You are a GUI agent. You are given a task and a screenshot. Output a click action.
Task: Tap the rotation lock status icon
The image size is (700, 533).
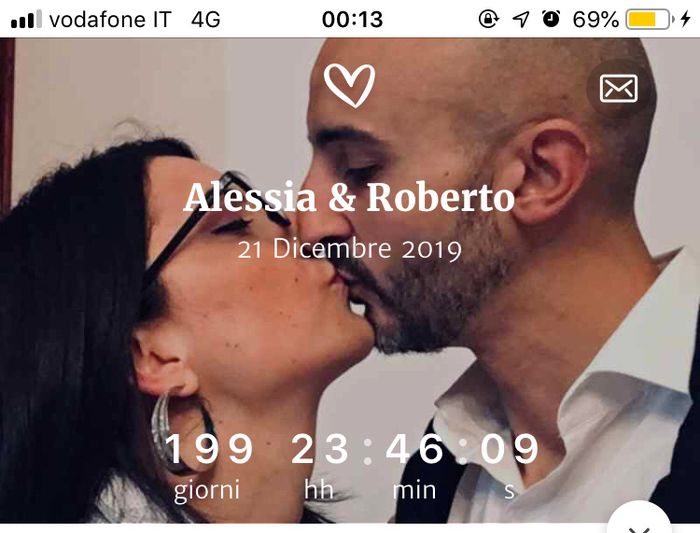(489, 19)
